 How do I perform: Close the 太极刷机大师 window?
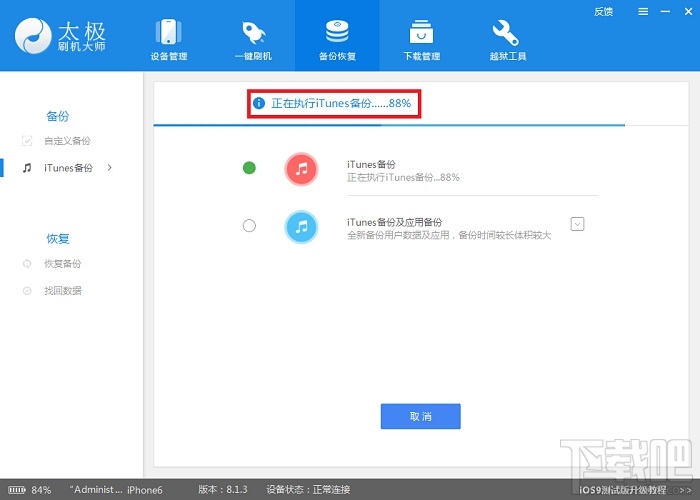pos(688,12)
